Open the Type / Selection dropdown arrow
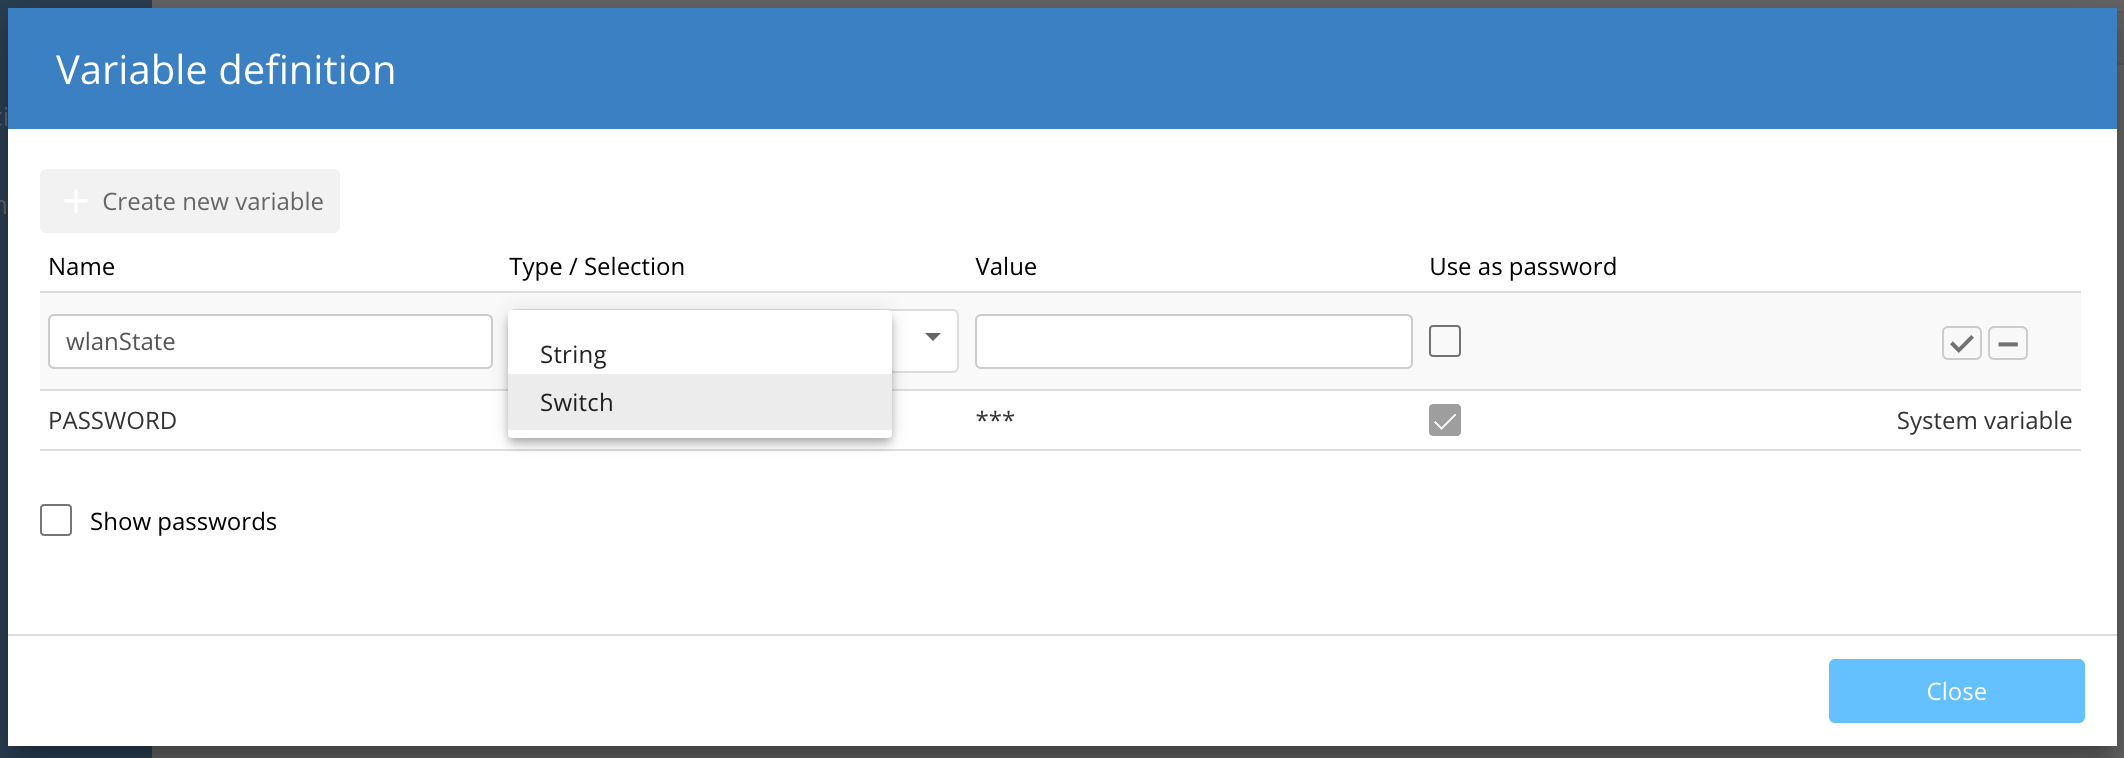The image size is (2124, 758). [932, 338]
